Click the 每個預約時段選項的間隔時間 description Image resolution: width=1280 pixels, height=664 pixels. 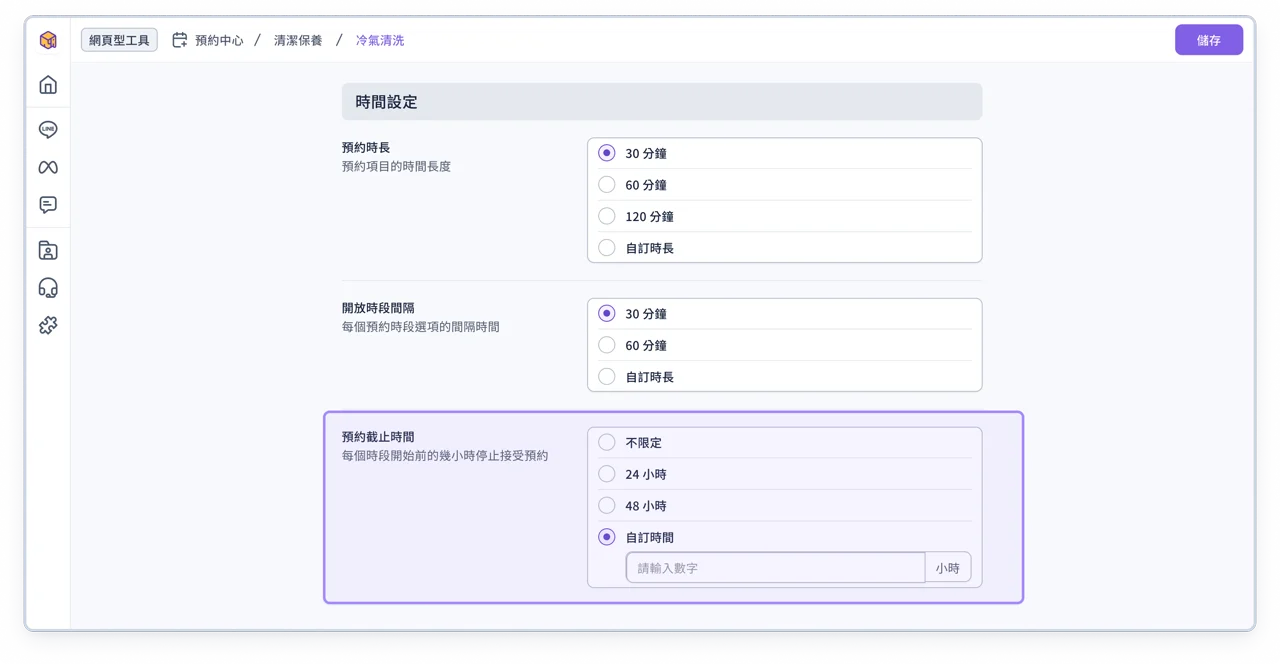pyautogui.click(x=421, y=327)
